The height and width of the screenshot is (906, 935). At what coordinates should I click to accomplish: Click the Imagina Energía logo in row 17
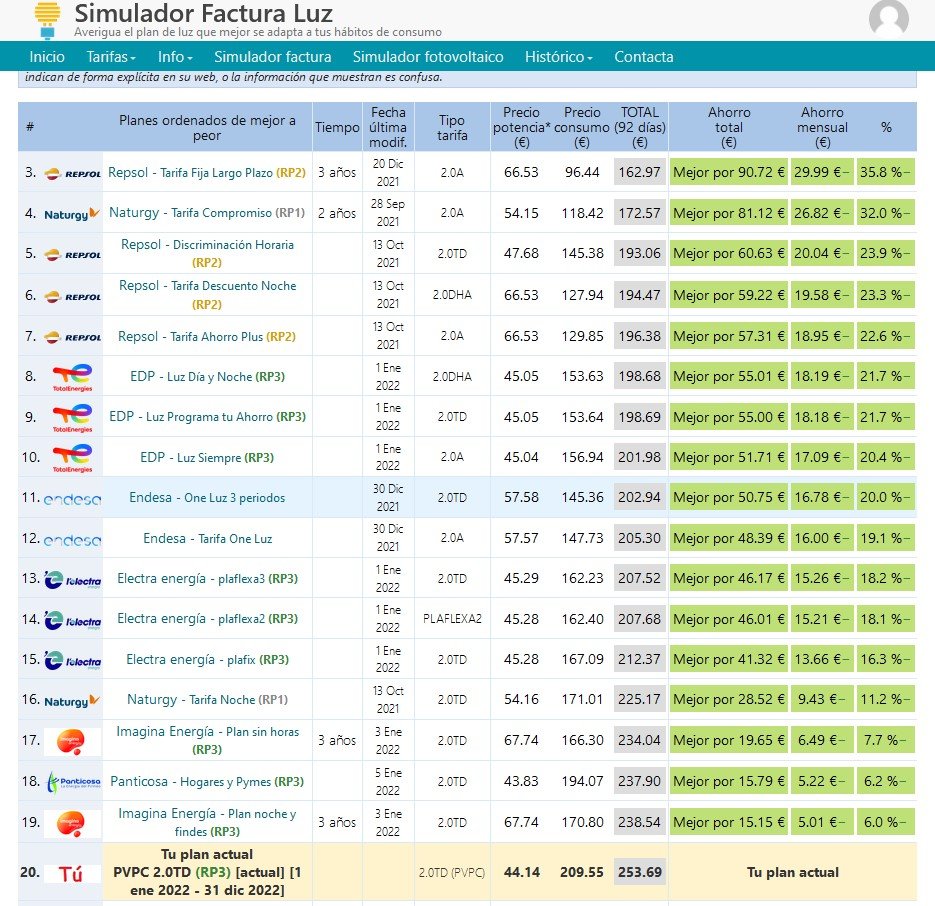pos(73,741)
